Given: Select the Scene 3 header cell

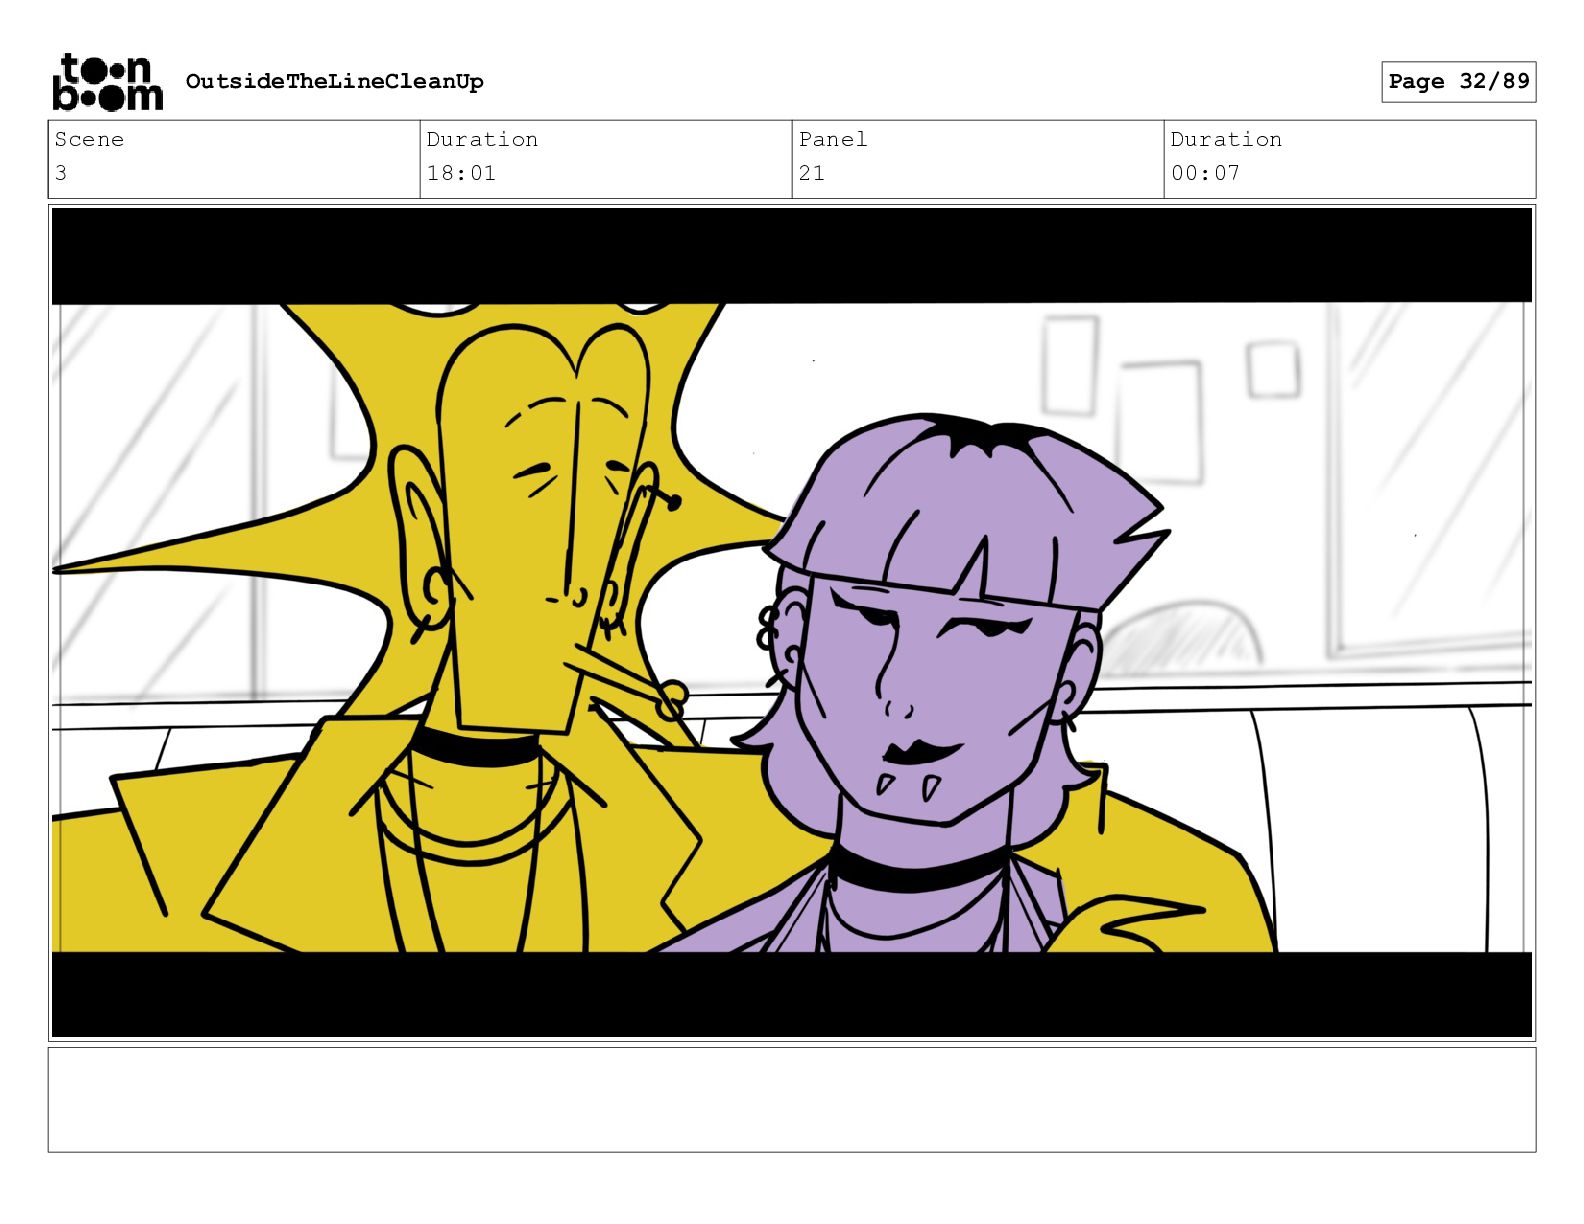Looking at the screenshot, I should point(234,159).
